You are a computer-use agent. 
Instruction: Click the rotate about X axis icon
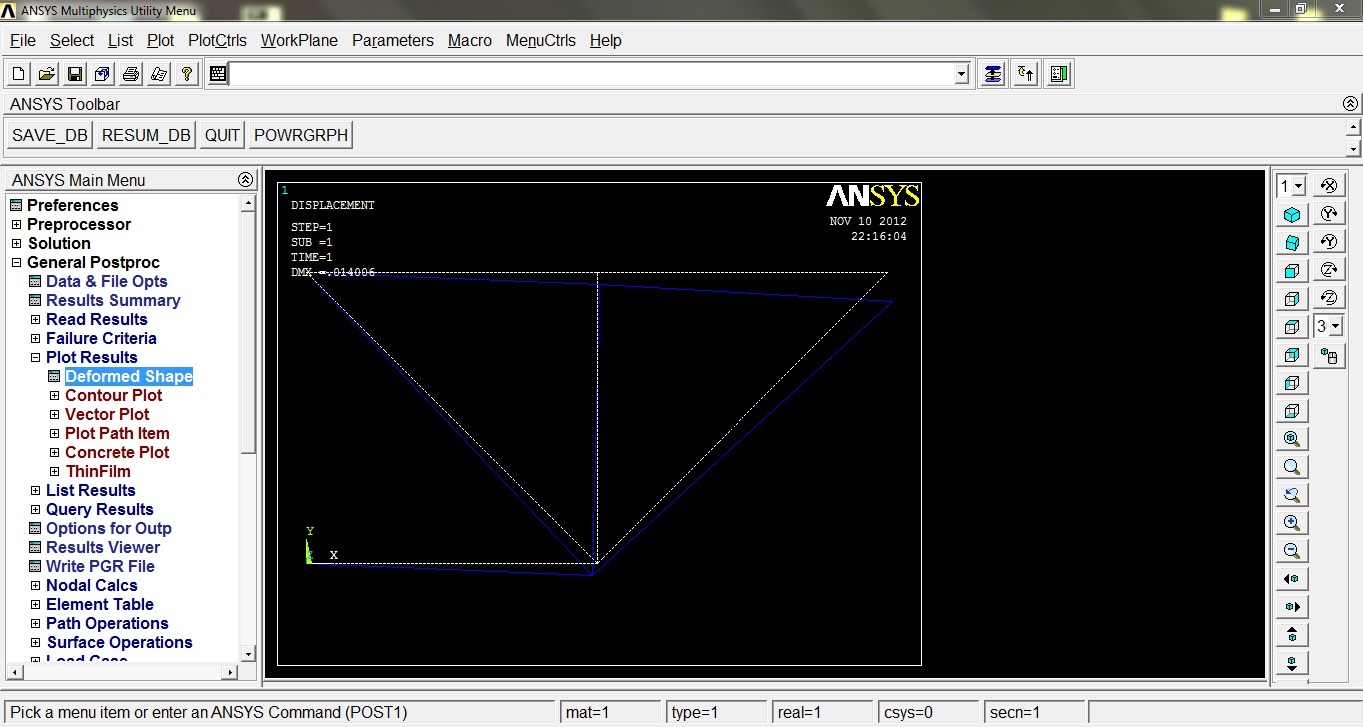pos(1329,186)
